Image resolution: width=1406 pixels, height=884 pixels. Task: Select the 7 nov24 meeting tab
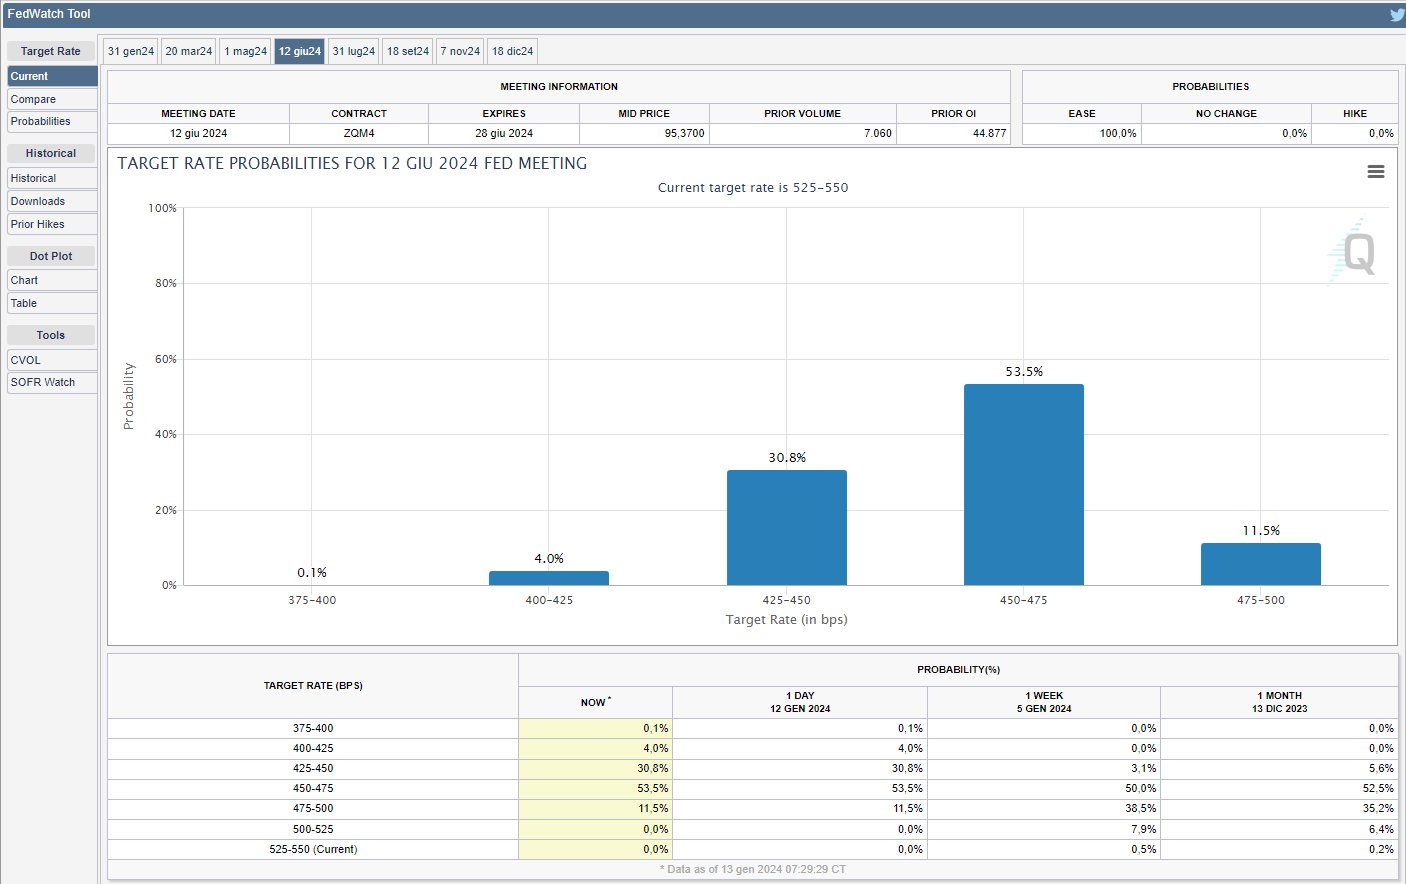point(460,51)
